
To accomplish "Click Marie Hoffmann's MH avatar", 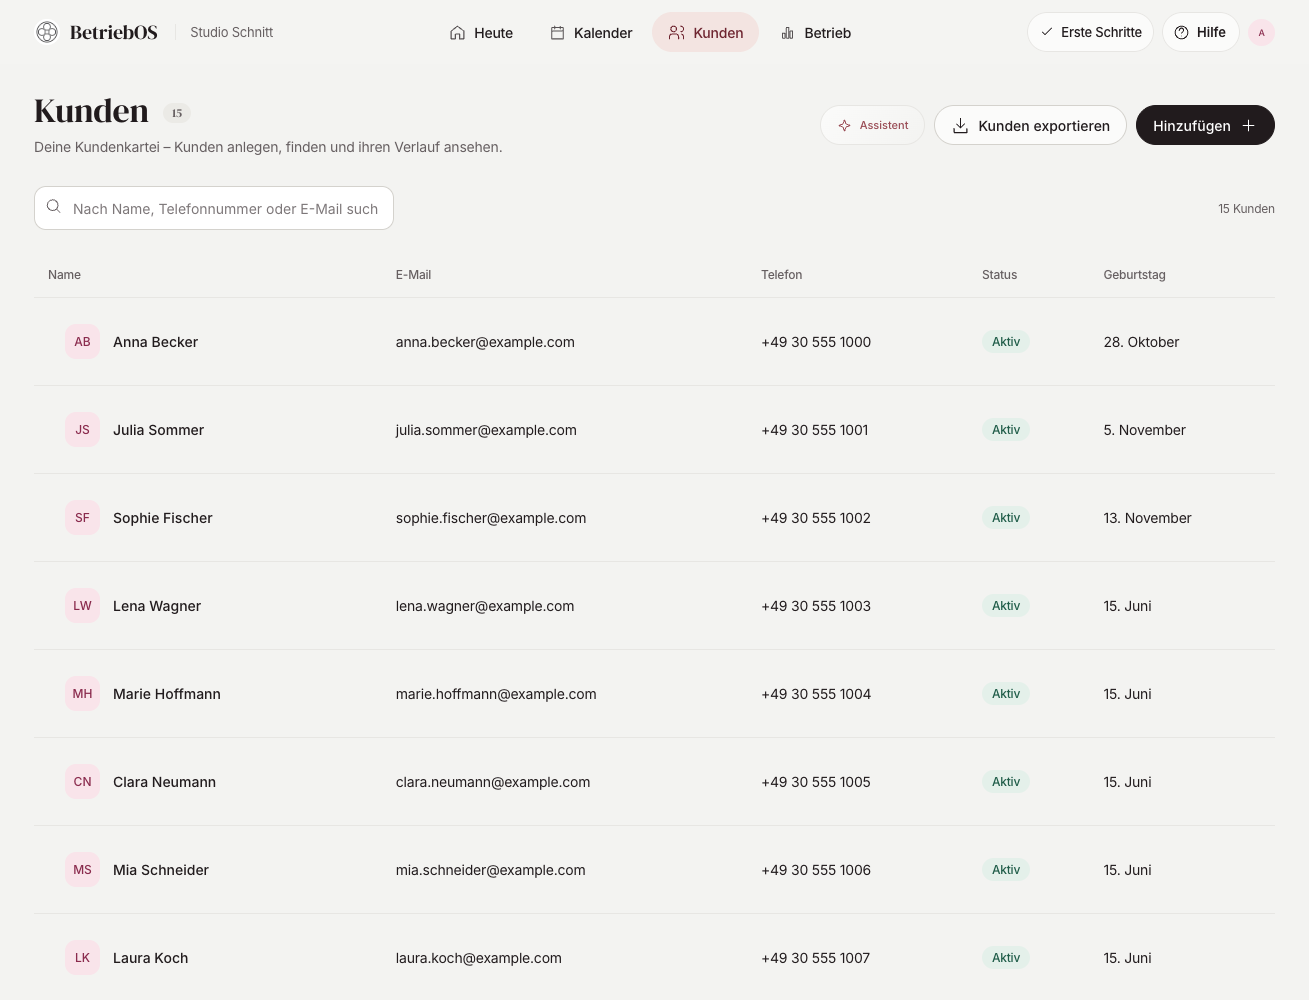I will (82, 694).
